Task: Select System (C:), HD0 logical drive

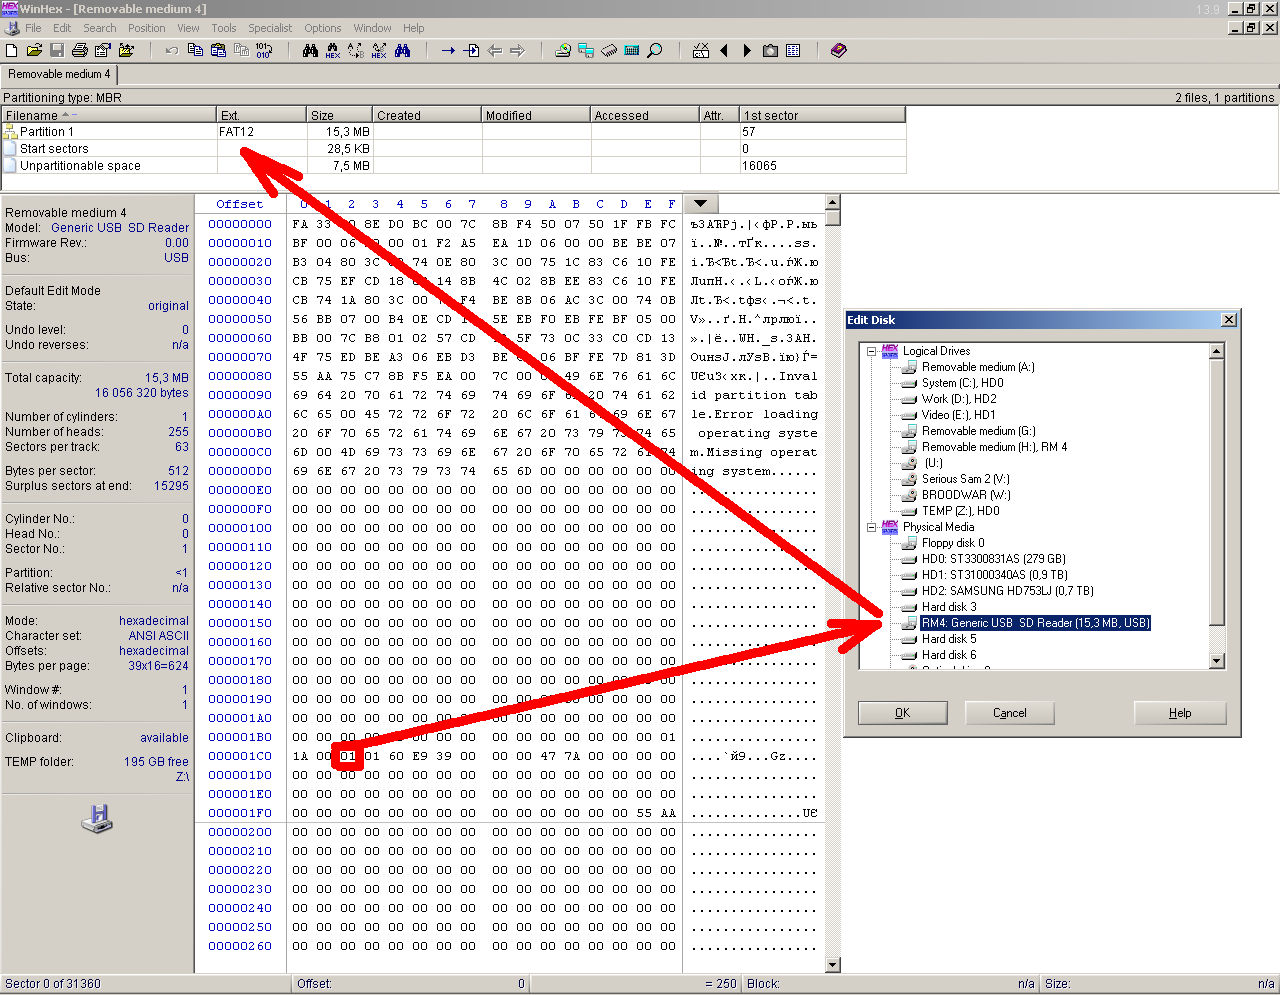Action: click(x=962, y=383)
